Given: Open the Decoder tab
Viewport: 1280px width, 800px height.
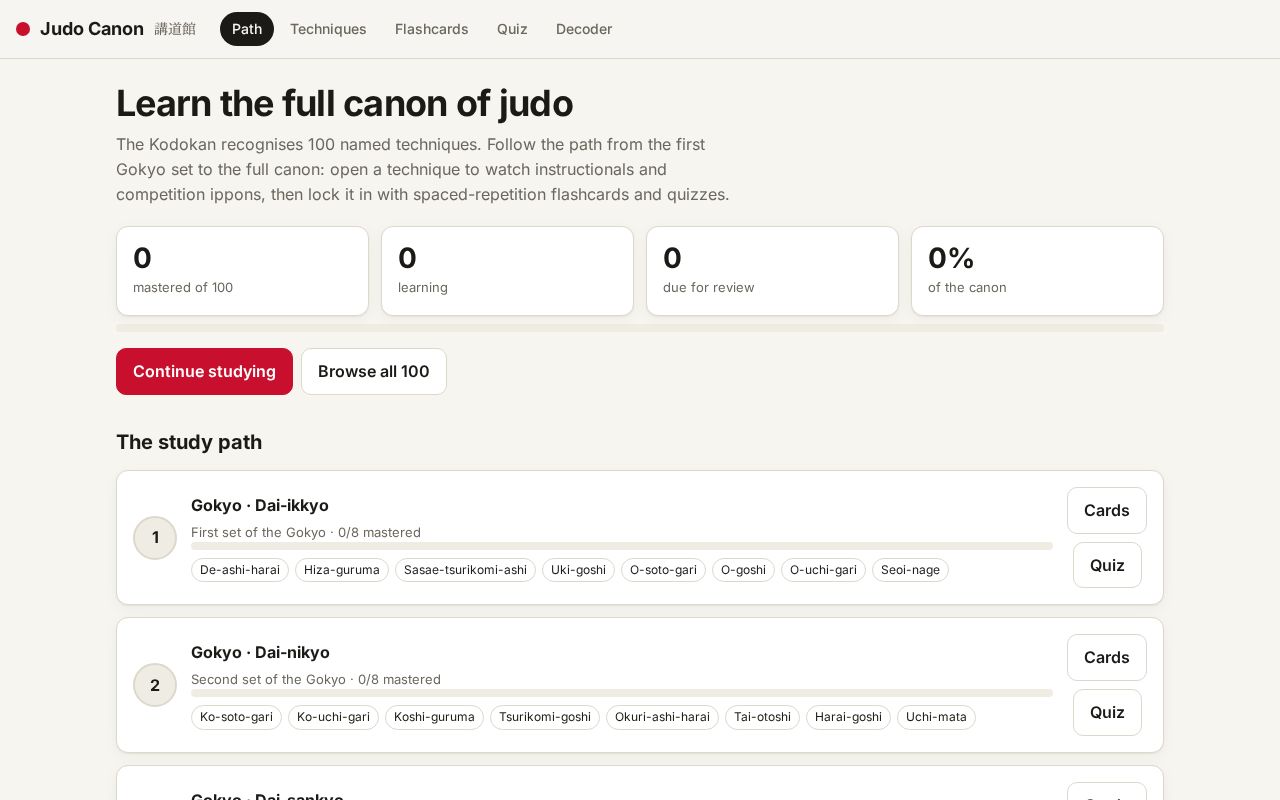Looking at the screenshot, I should [x=584, y=29].
